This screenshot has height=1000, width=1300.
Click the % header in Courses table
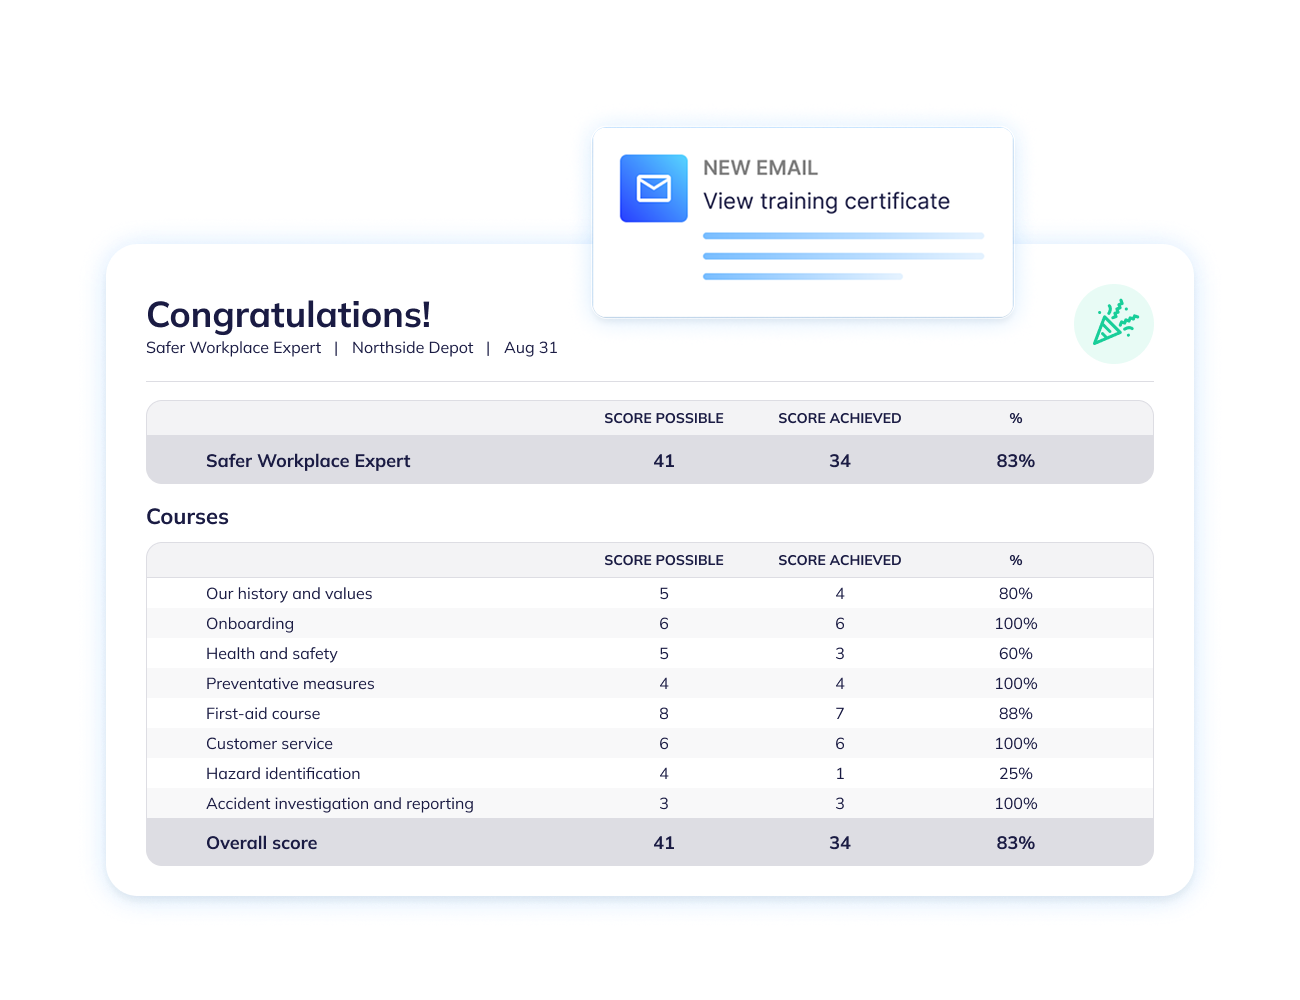pyautogui.click(x=1016, y=560)
